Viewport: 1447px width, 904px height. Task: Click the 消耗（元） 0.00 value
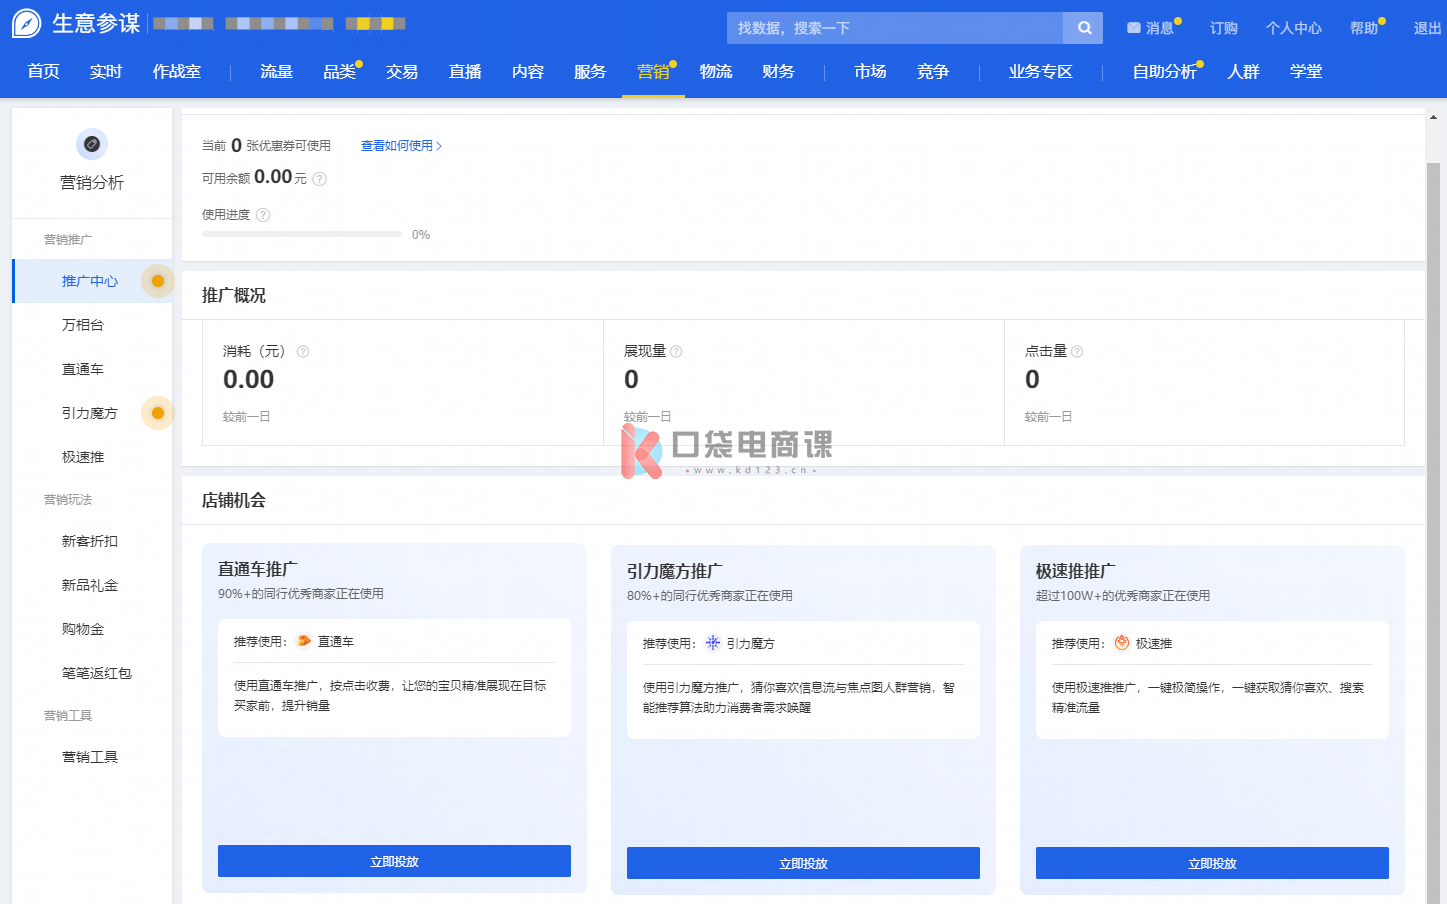[248, 380]
